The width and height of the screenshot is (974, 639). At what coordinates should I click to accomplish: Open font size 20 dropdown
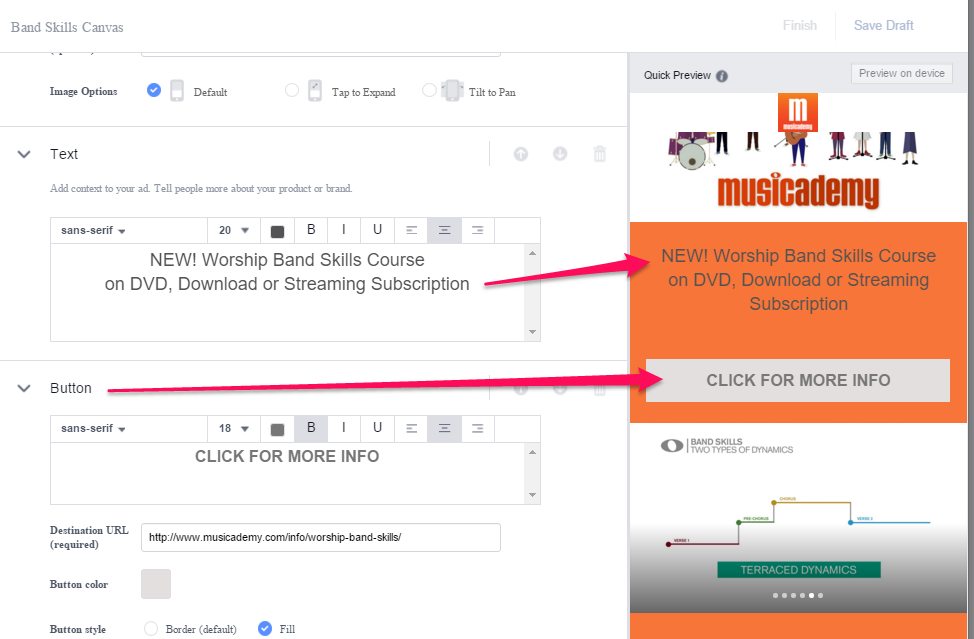tap(234, 230)
